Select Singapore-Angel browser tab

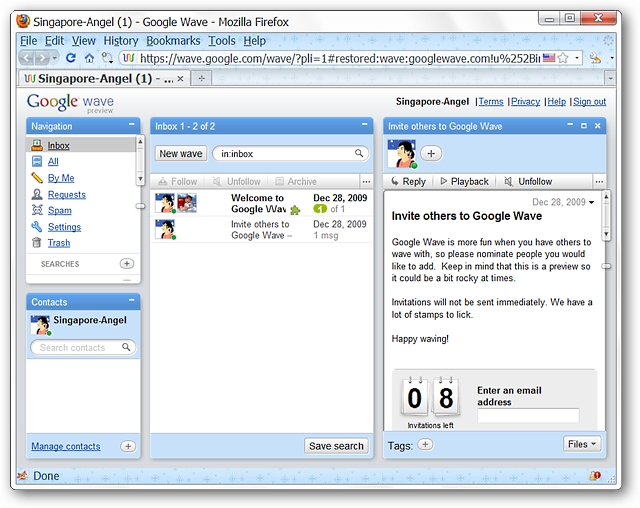click(104, 78)
